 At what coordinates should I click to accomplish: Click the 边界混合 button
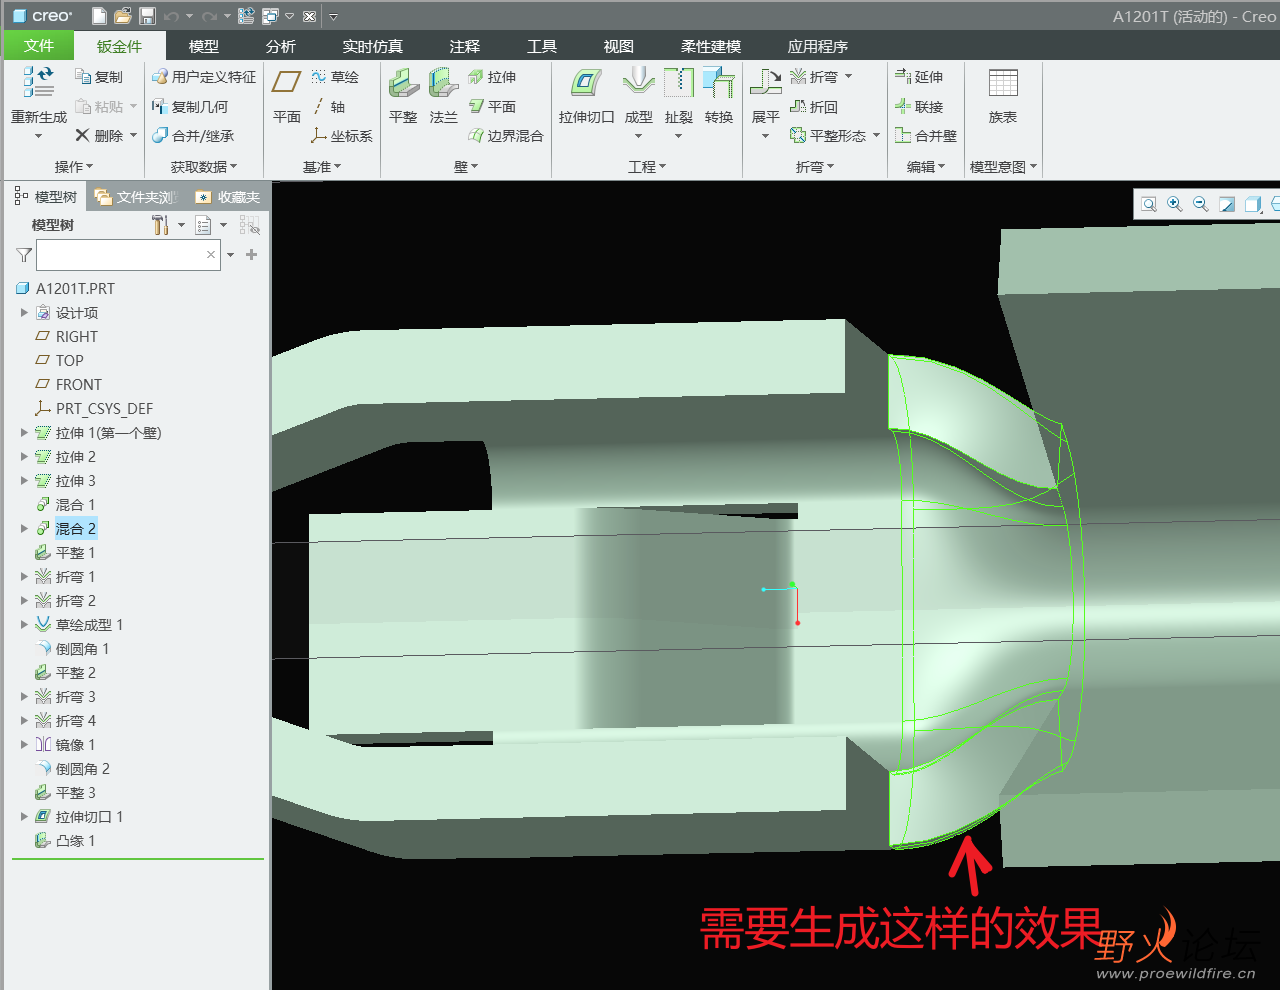pos(506,136)
